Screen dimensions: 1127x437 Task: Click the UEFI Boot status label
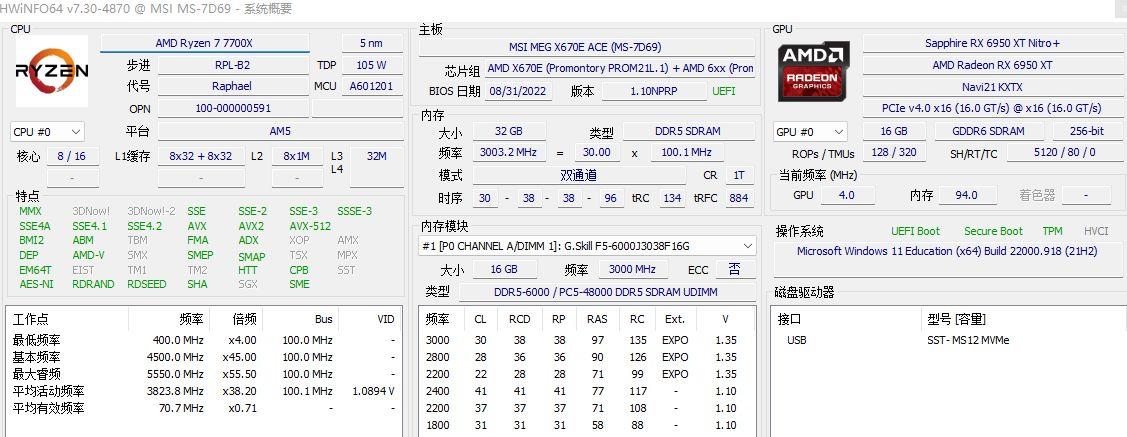click(915, 231)
